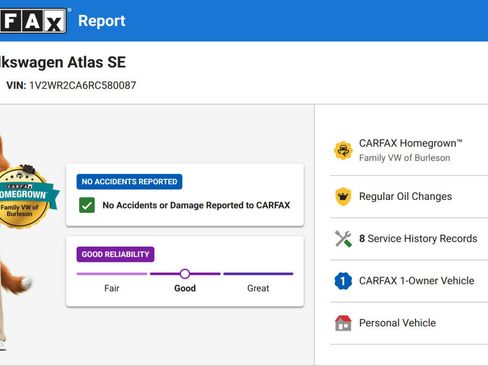Open Regular Oil Changes row text
The width and height of the screenshot is (488, 366).
405,196
